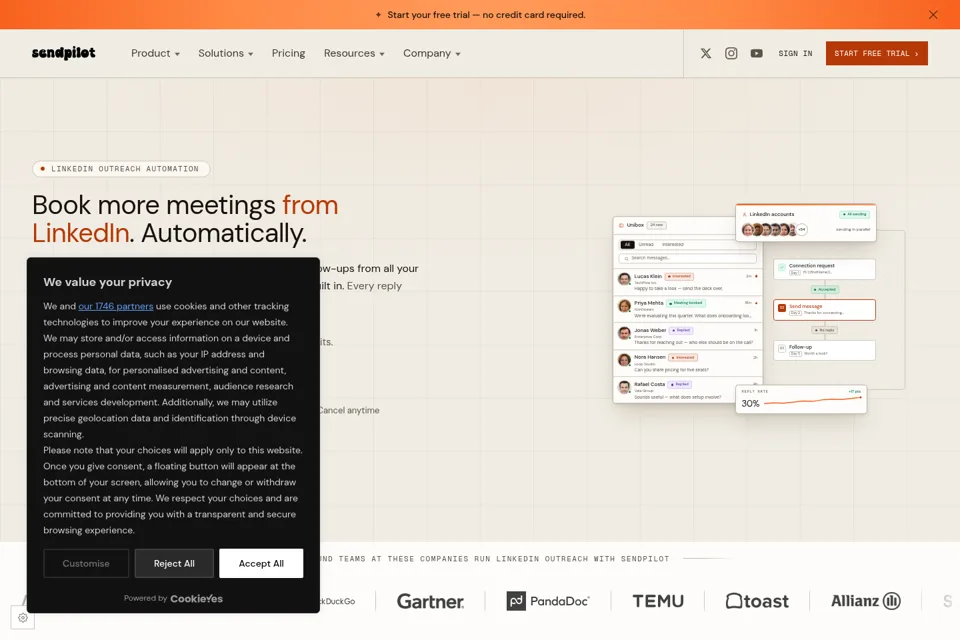Screen dimensions: 960x640
Task: Click the Connection request step card
Action: coord(825,269)
